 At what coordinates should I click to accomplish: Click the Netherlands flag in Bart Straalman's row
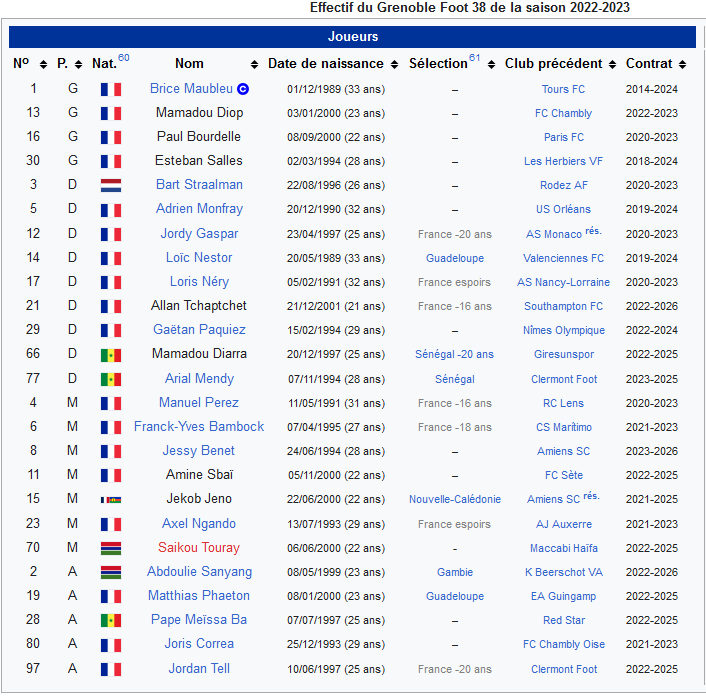[x=110, y=185]
